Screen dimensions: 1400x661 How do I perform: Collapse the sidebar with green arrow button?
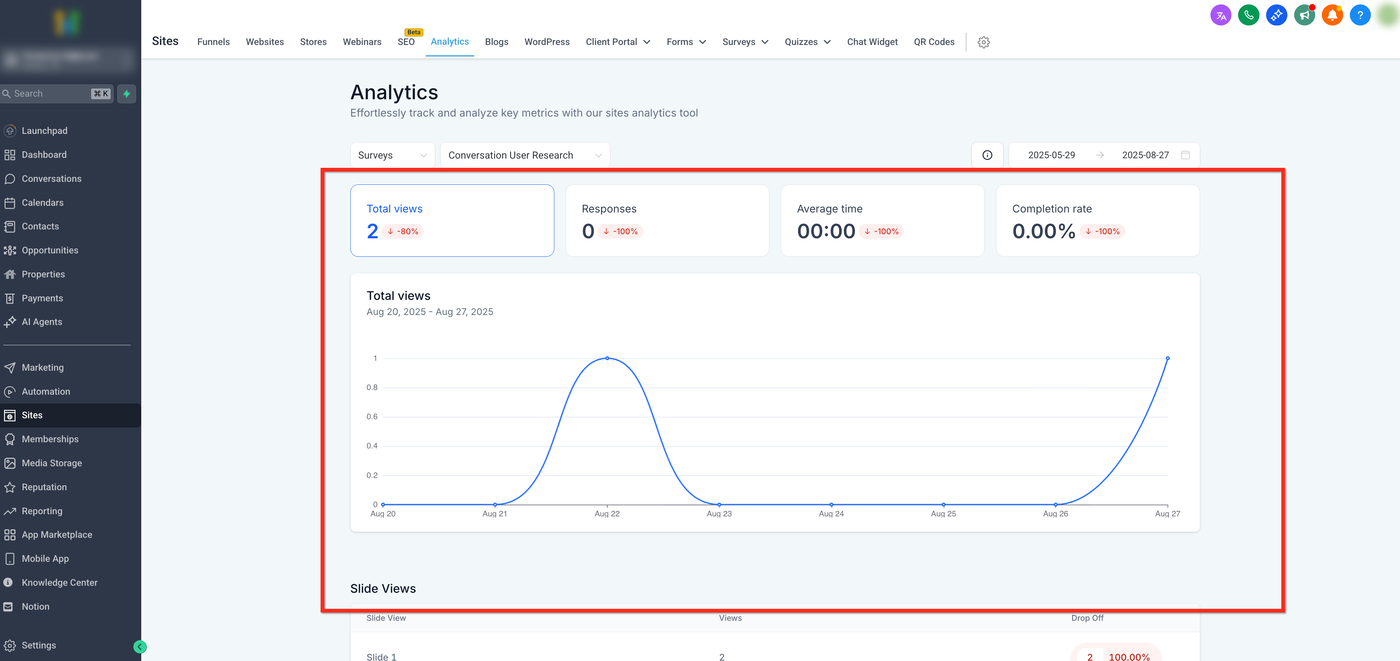[x=140, y=647]
